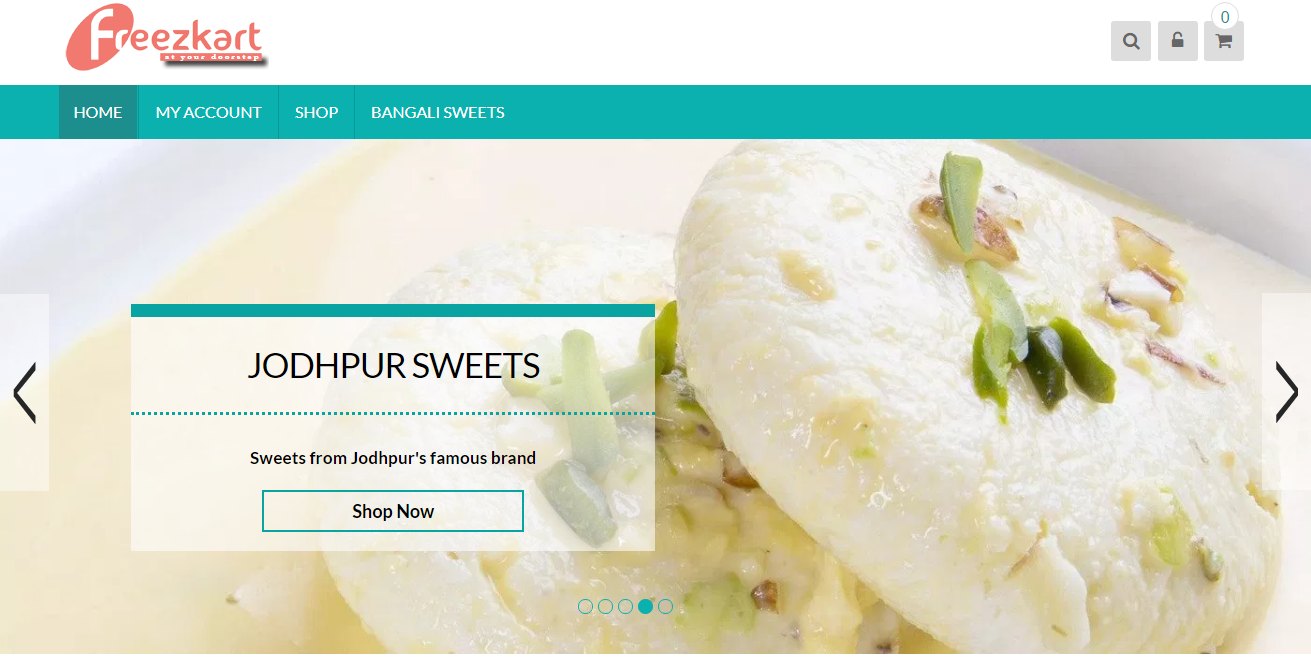
Task: Click the Shop Now button
Action: [x=393, y=511]
